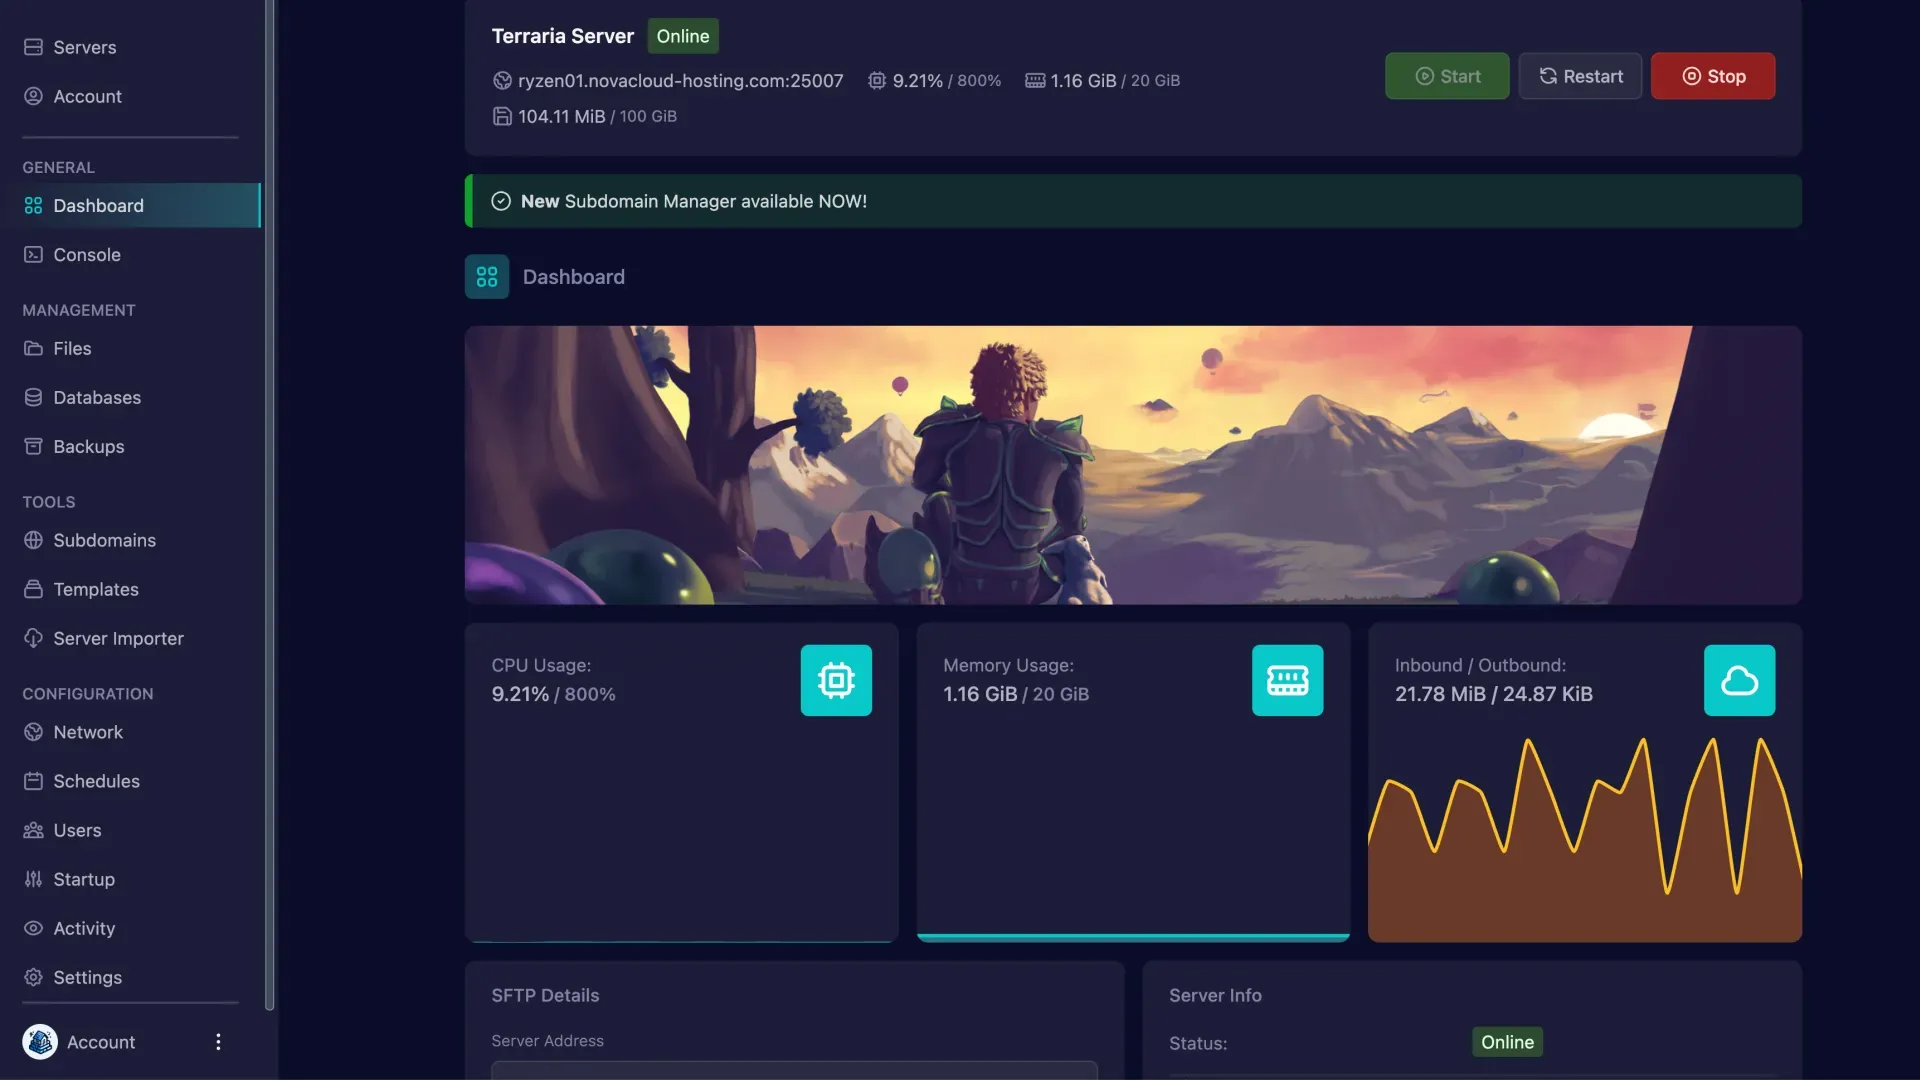Image resolution: width=1920 pixels, height=1080 pixels.
Task: Click the Servers icon in the sidebar
Action: click(33, 47)
